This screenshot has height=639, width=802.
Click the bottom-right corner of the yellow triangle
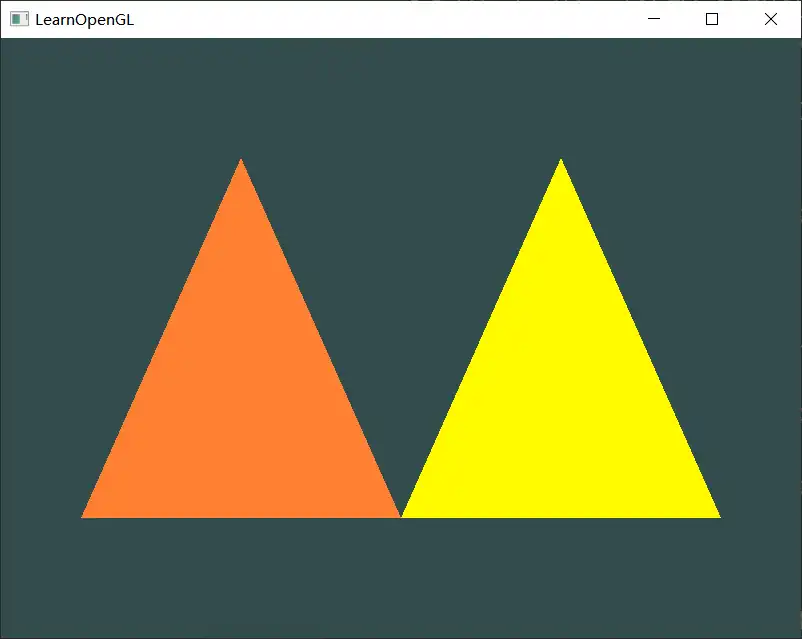pyautogui.click(x=718, y=515)
